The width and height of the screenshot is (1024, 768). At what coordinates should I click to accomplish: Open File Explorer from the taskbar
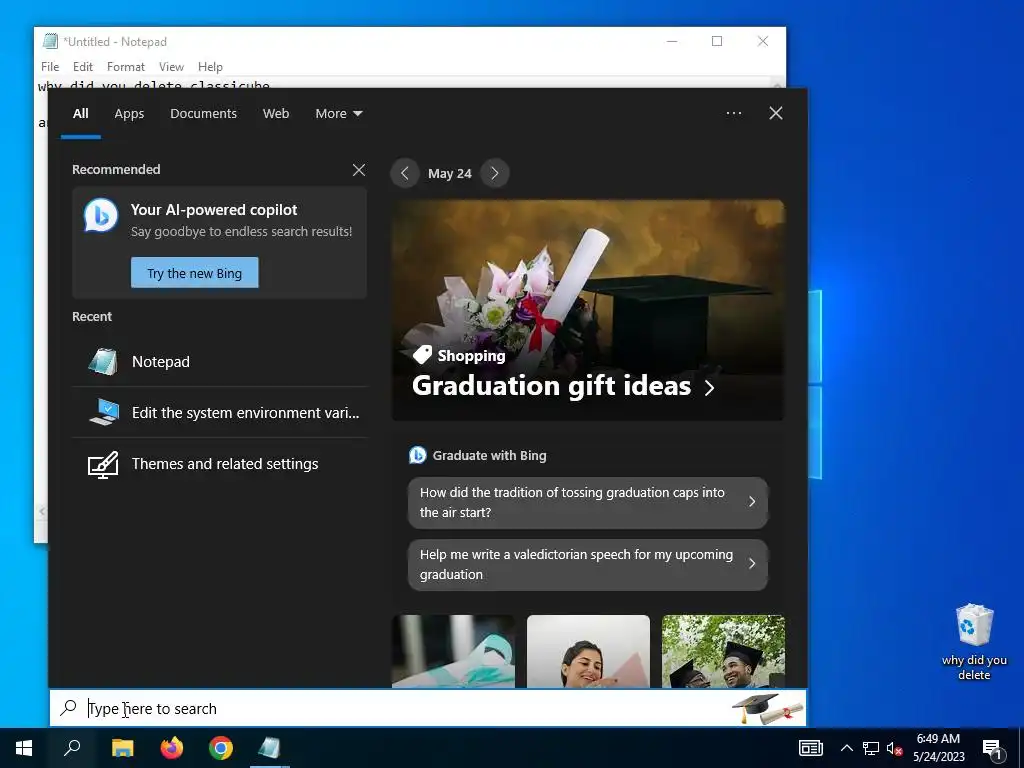pos(122,748)
